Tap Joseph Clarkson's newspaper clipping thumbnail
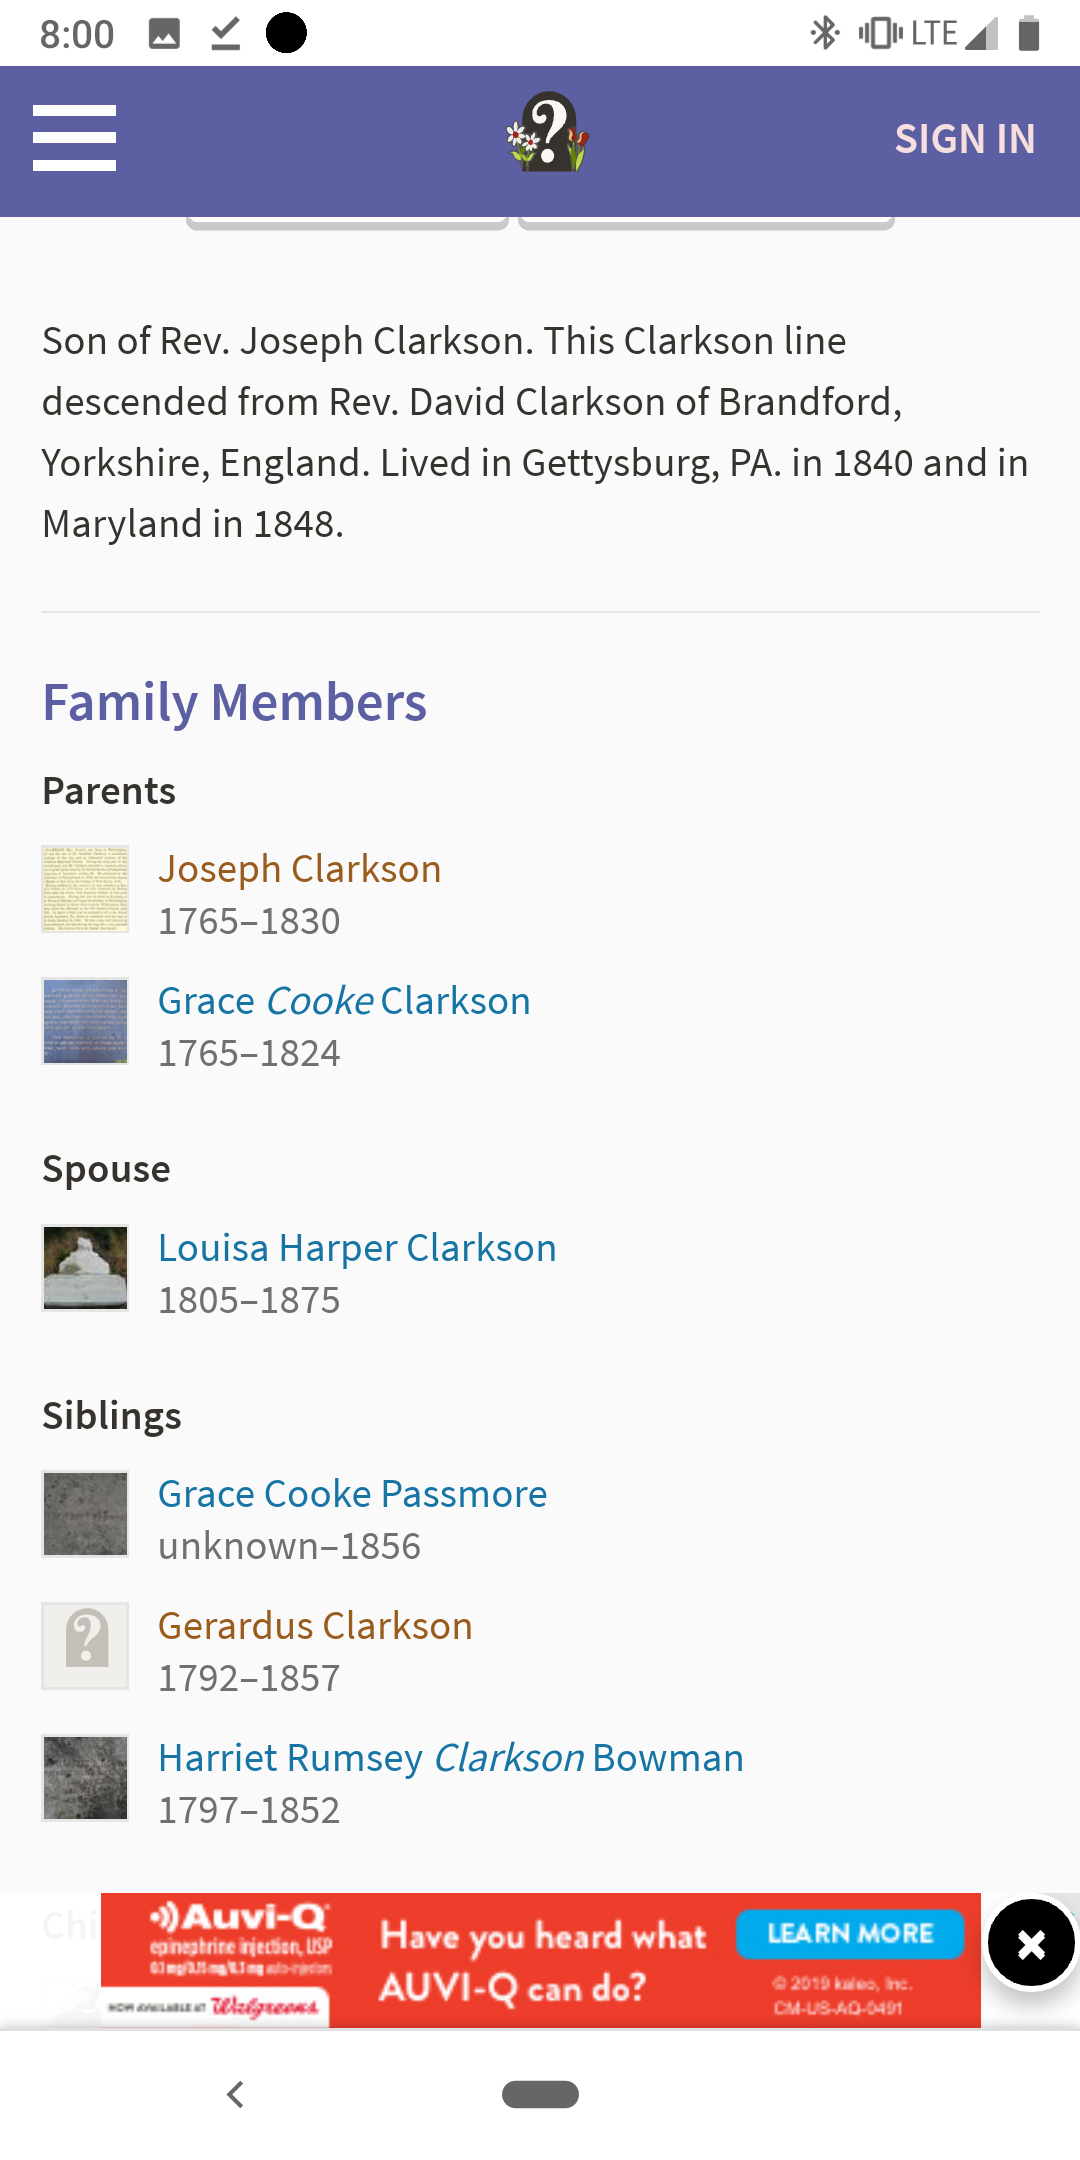The image size is (1080, 2160). [x=85, y=889]
